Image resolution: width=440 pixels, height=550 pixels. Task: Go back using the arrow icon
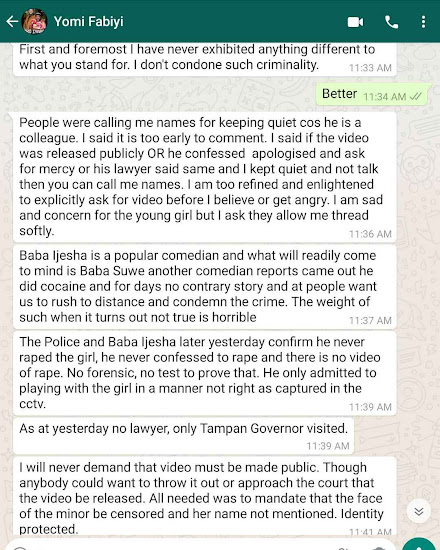[12, 22]
